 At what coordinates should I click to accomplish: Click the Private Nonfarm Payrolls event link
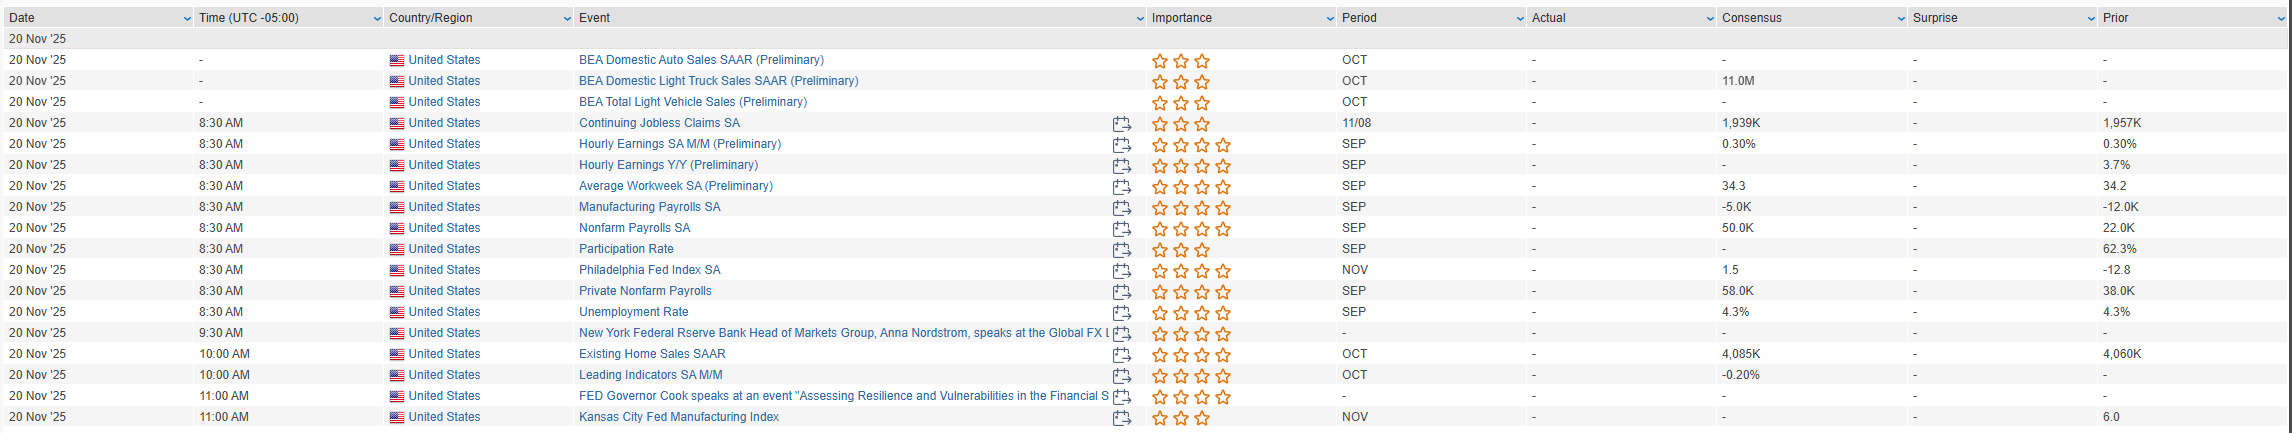pos(645,291)
